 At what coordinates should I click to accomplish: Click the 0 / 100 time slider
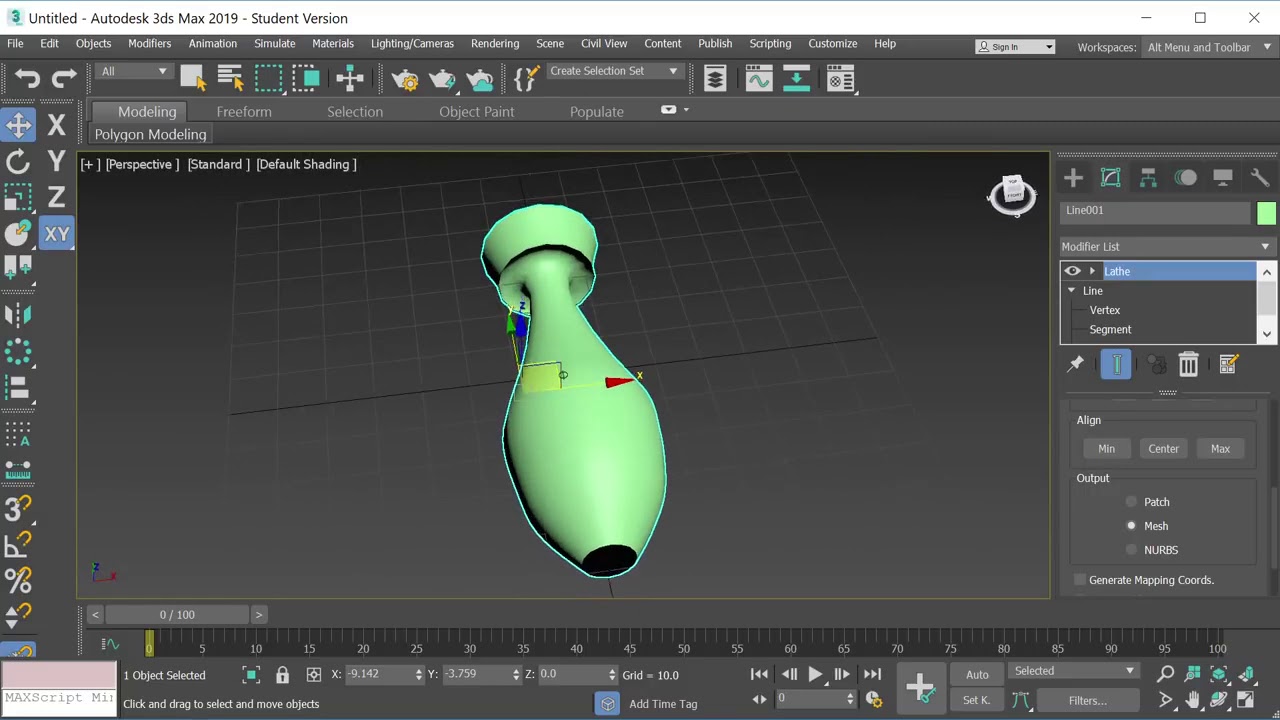pyautogui.click(x=177, y=615)
